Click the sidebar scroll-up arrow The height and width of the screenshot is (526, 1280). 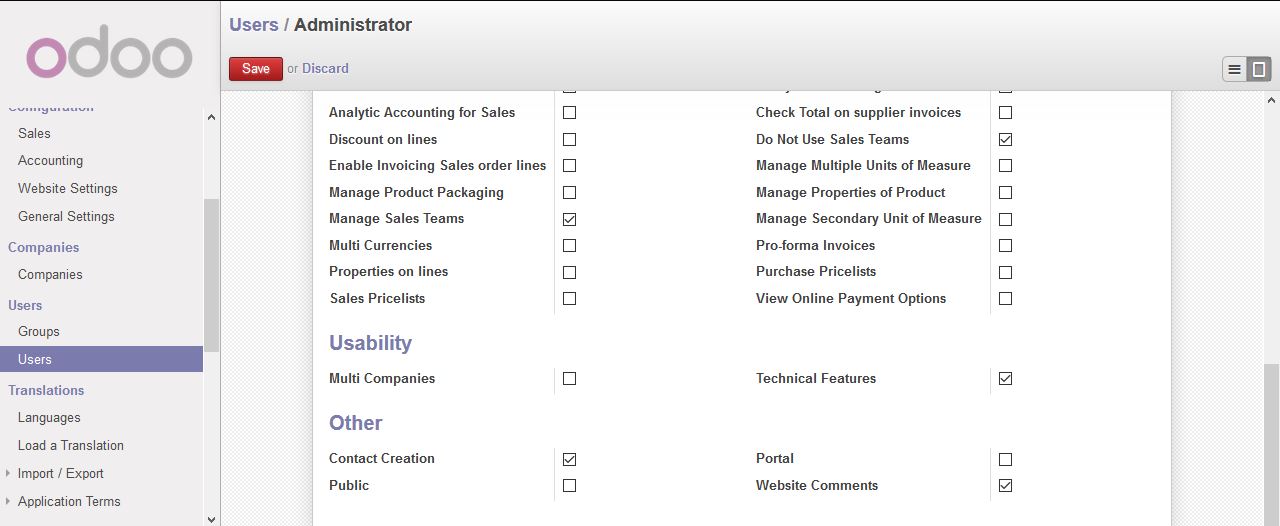coord(211,117)
